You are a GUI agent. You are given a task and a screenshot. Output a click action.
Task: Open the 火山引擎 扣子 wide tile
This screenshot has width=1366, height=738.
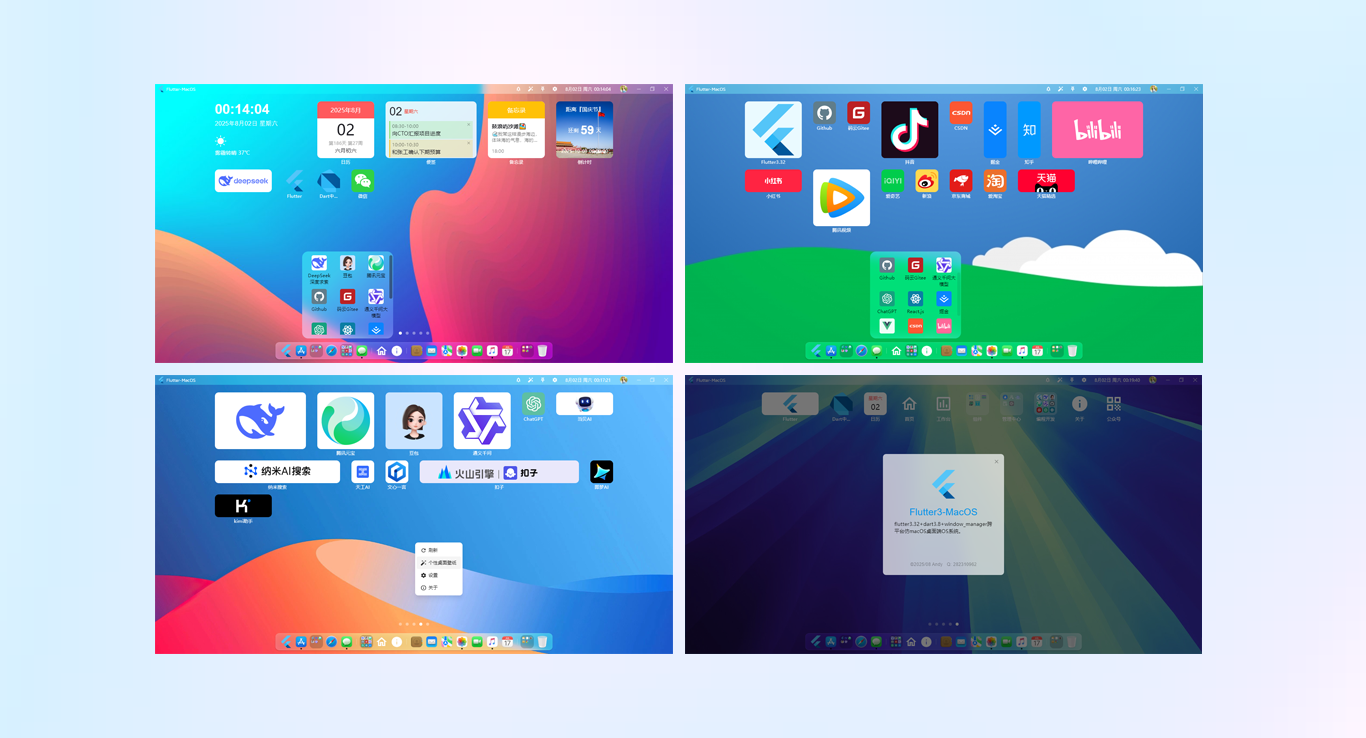[499, 472]
